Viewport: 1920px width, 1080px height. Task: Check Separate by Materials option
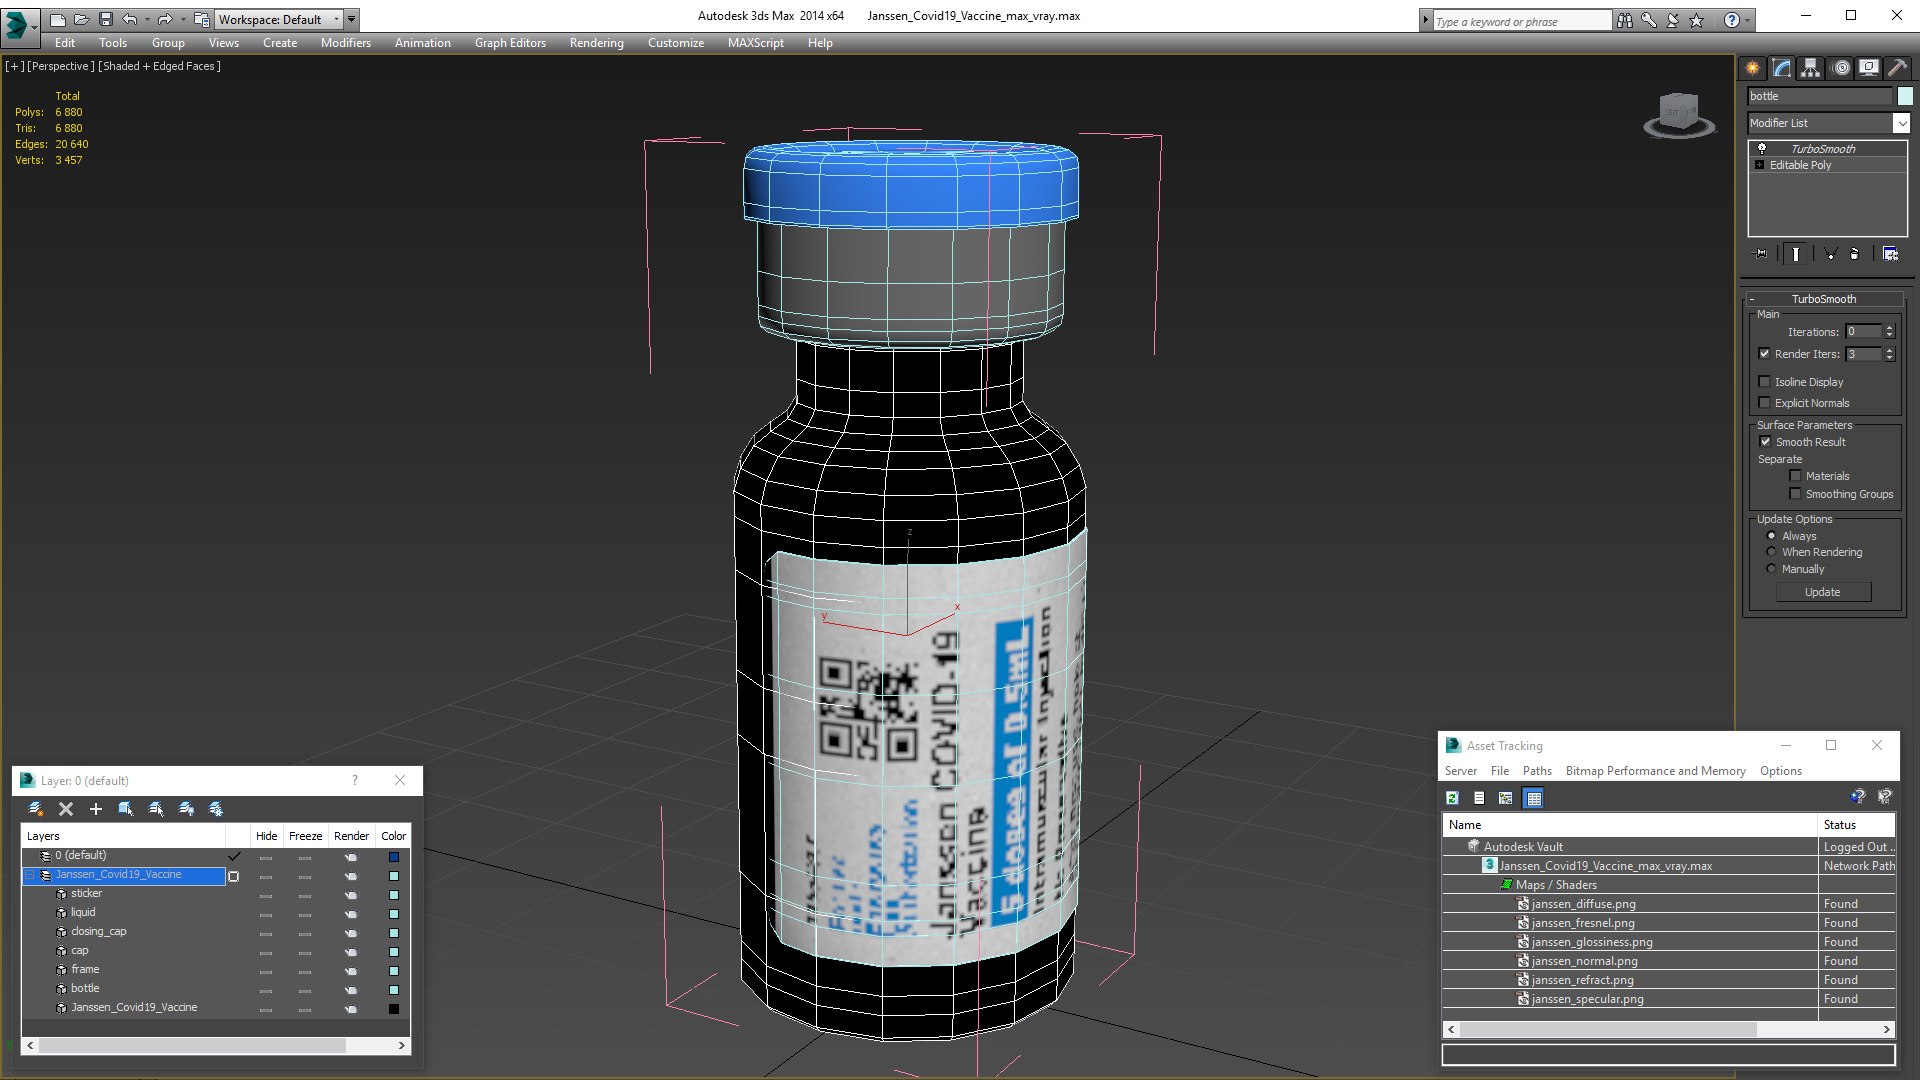[1795, 476]
